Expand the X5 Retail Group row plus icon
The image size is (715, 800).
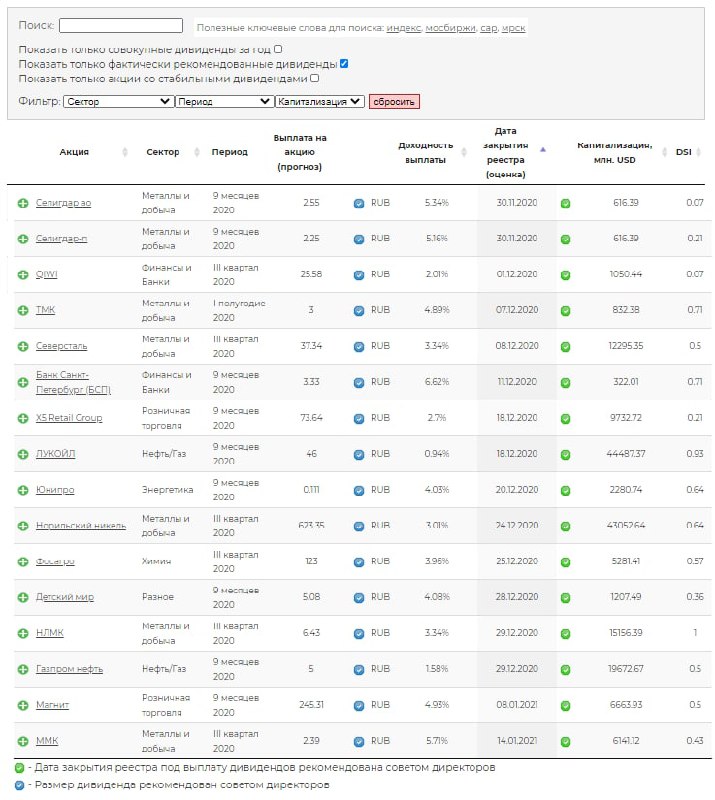[23, 418]
